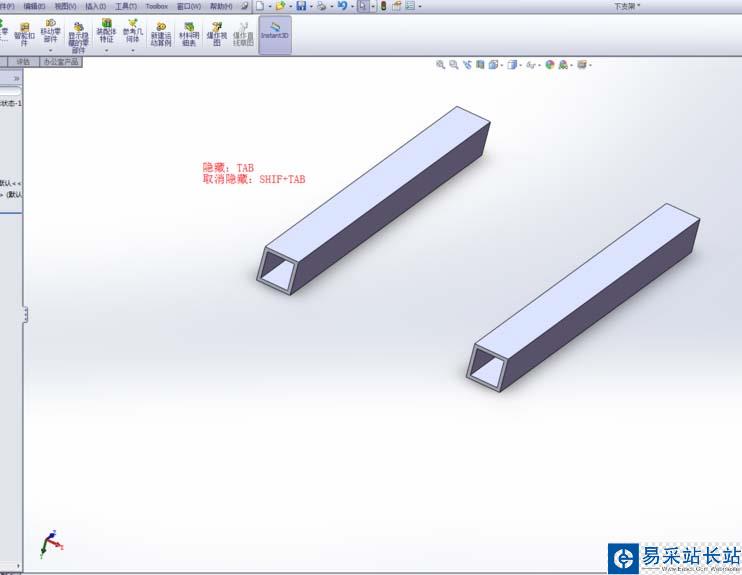Screen dimensions: 742x575
Task: Toggle the Instant3D button
Action: pyautogui.click(x=275, y=35)
